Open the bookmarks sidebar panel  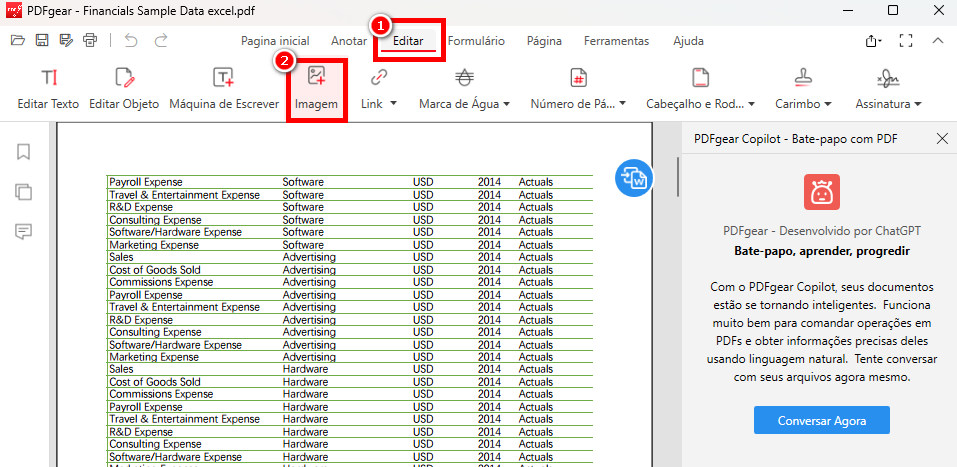point(24,152)
